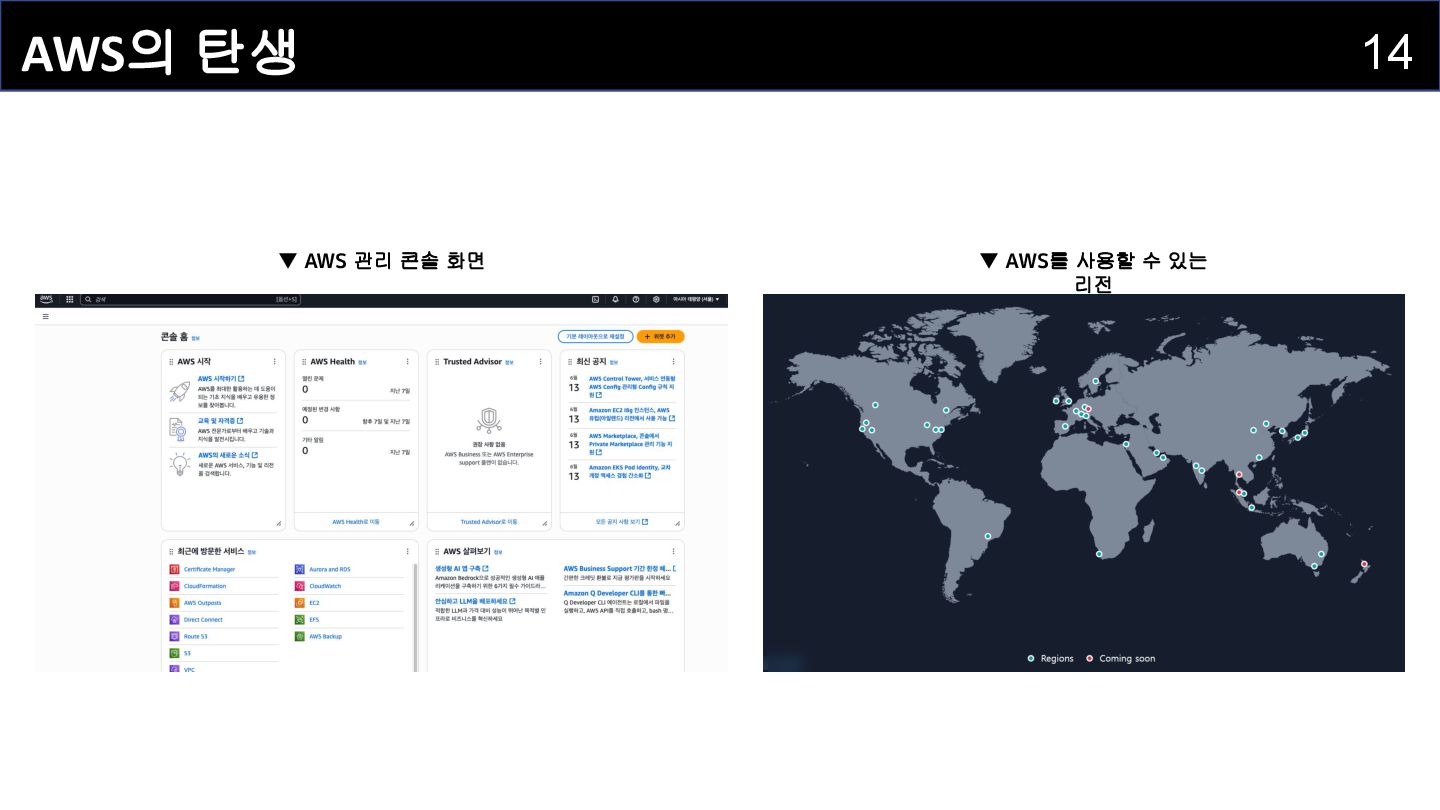Click the orange 위젯 추가 button

click(661, 337)
